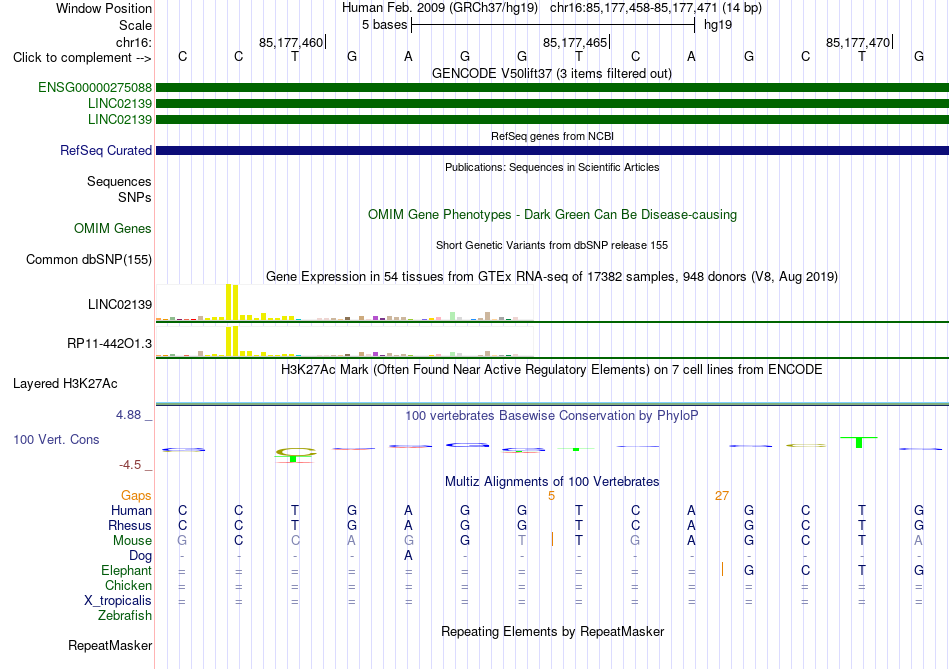950x669 pixels.
Task: Click the orange gap count 5
Action: (x=551, y=496)
